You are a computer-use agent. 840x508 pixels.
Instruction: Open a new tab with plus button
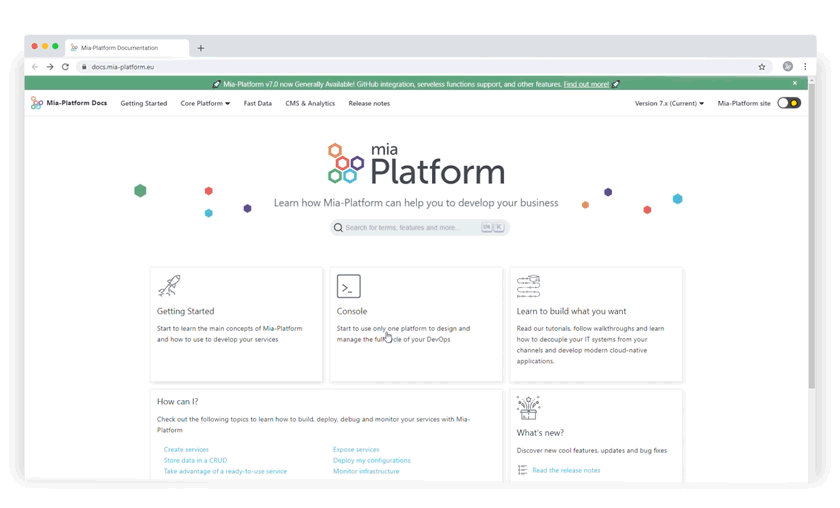200,48
